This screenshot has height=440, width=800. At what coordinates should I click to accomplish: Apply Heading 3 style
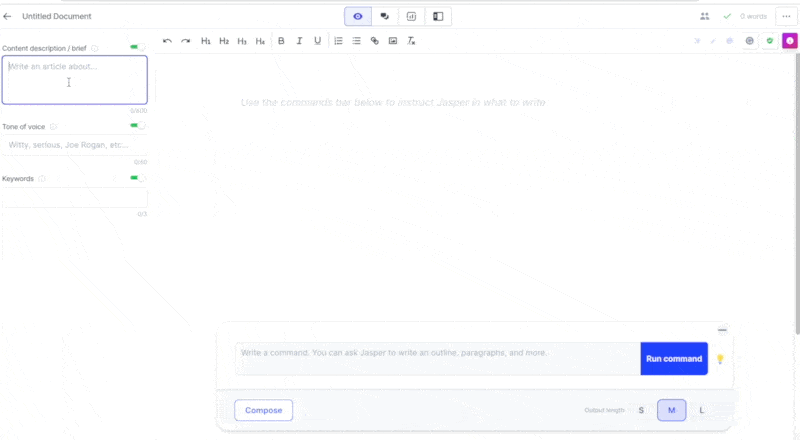tap(242, 41)
